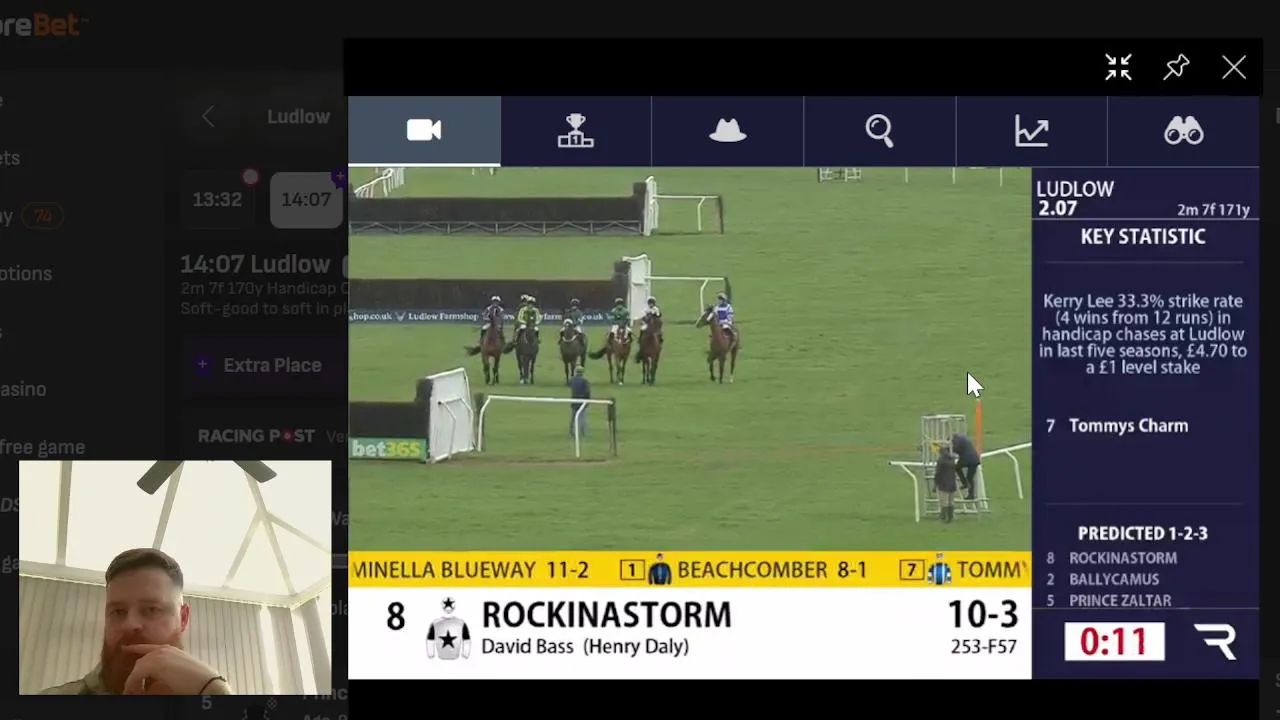The width and height of the screenshot is (1280, 720).
Task: Open the free game sidebar item
Action: pos(42,447)
